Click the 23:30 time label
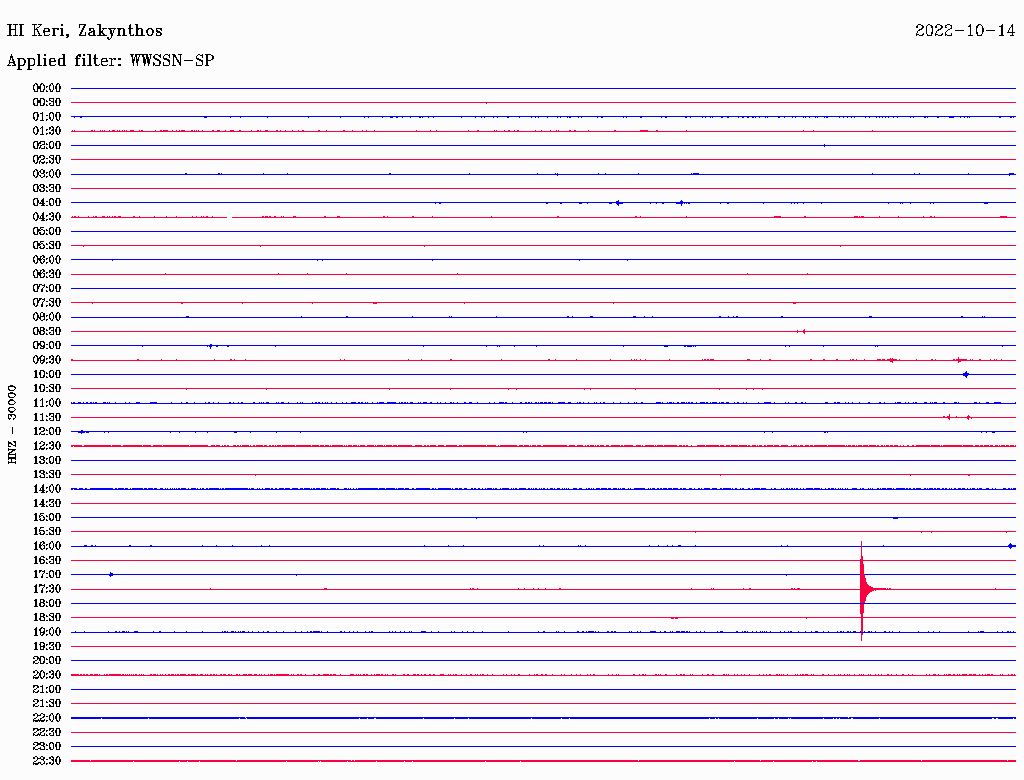The height and width of the screenshot is (780, 1024). coord(46,761)
